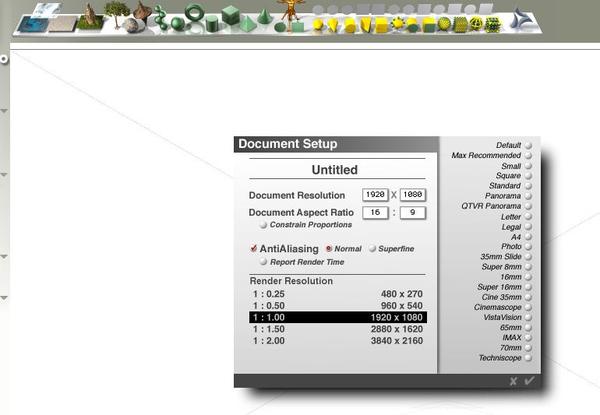Image resolution: width=600 pixels, height=415 pixels.
Task: Create a green cube primitive
Action: (x=231, y=15)
